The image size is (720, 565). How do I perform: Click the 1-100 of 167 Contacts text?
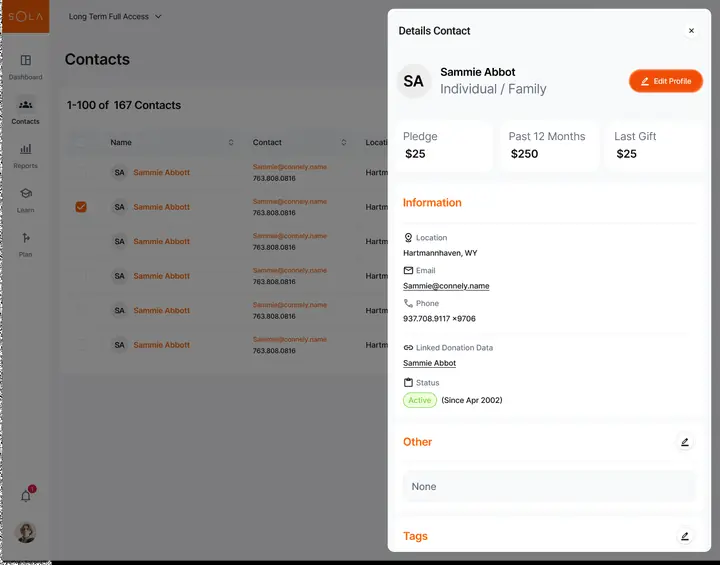point(124,105)
